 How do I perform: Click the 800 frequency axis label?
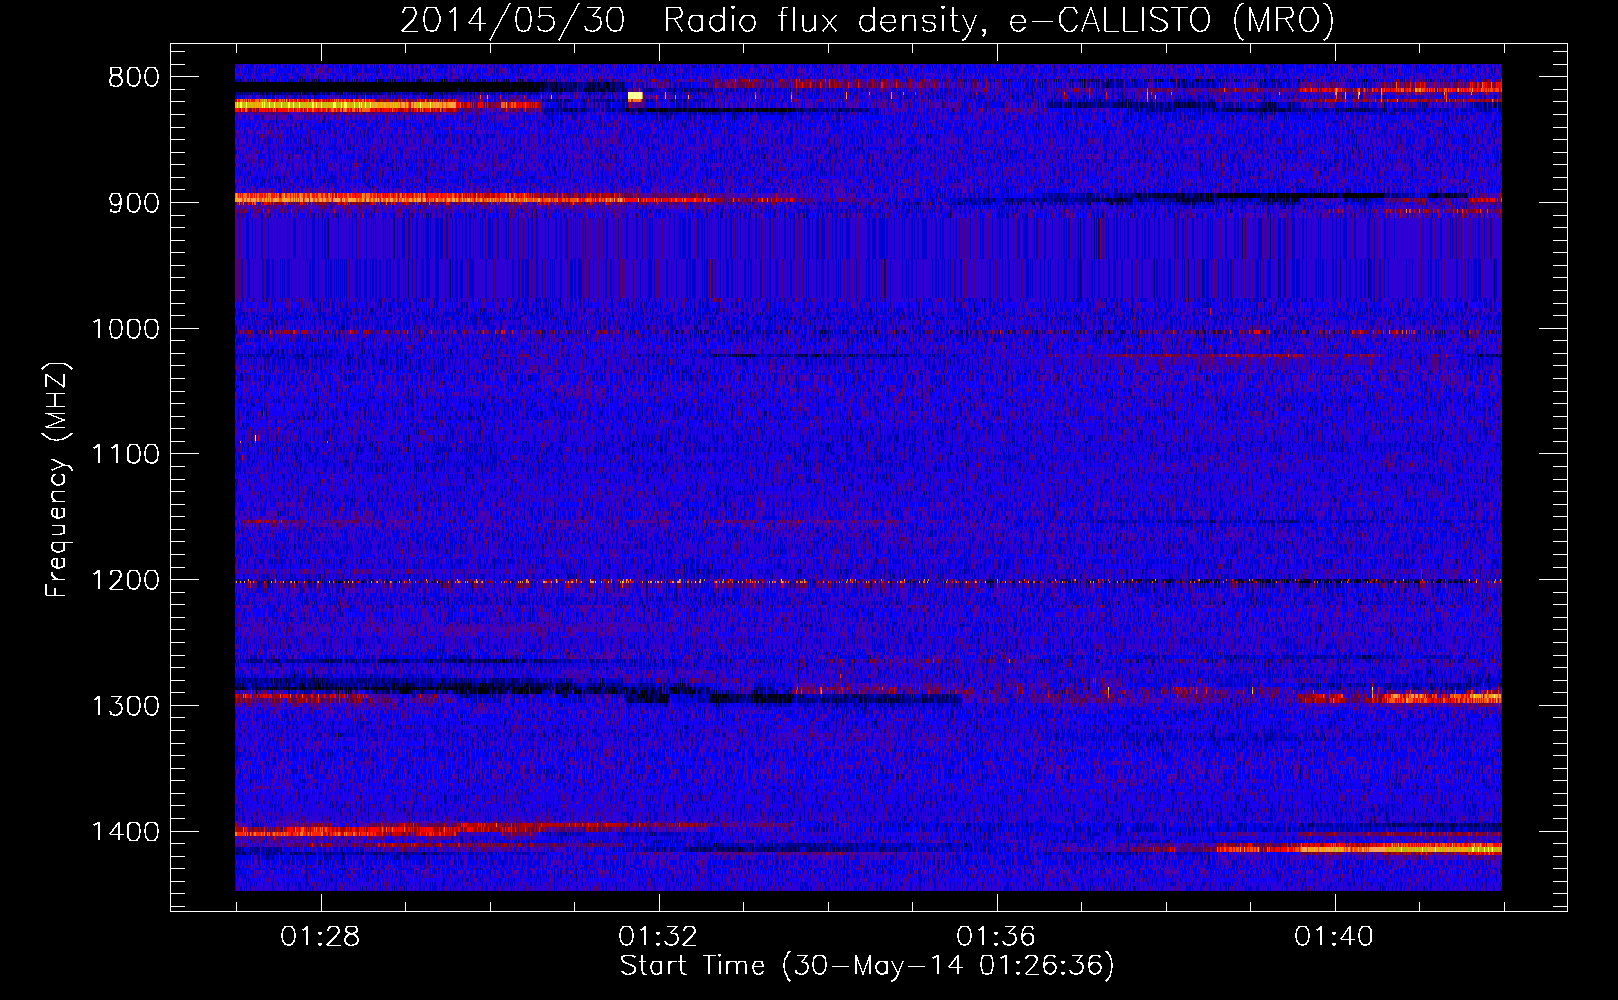(133, 78)
